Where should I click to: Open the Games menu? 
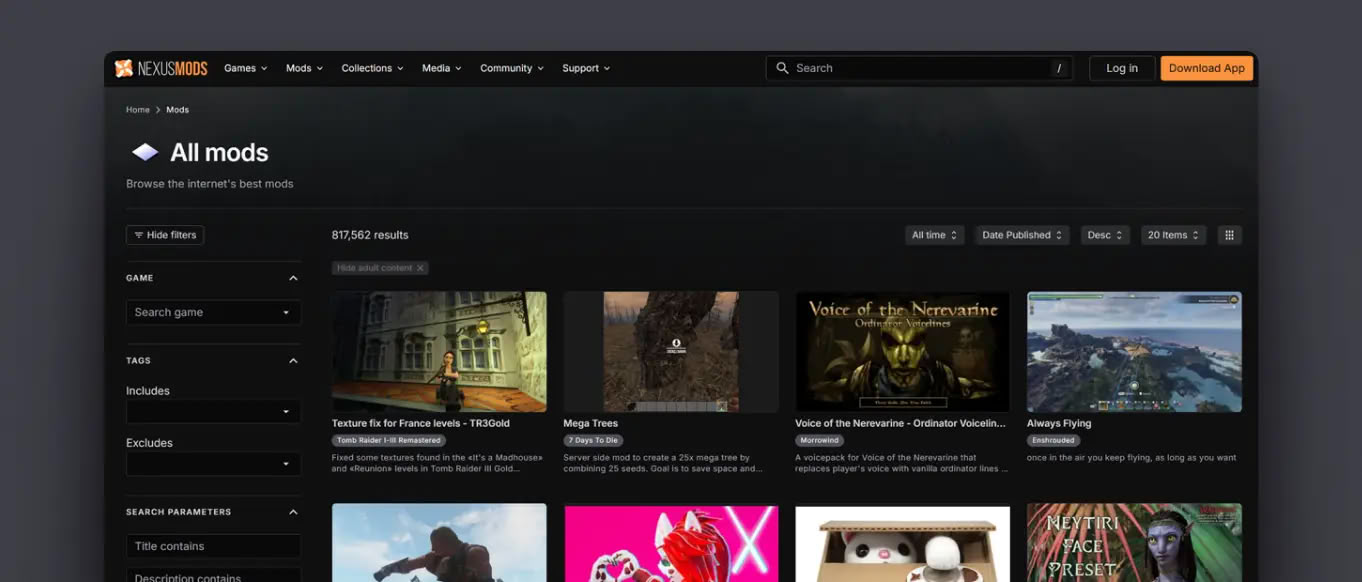[x=245, y=68]
